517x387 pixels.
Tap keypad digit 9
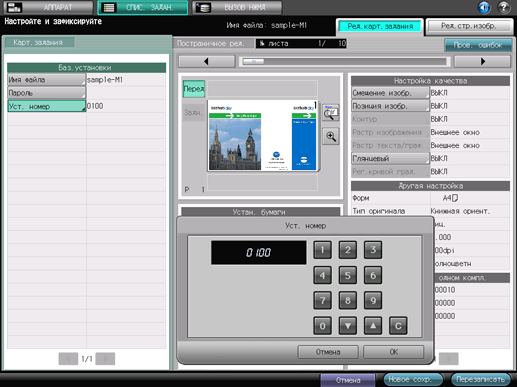pos(373,300)
